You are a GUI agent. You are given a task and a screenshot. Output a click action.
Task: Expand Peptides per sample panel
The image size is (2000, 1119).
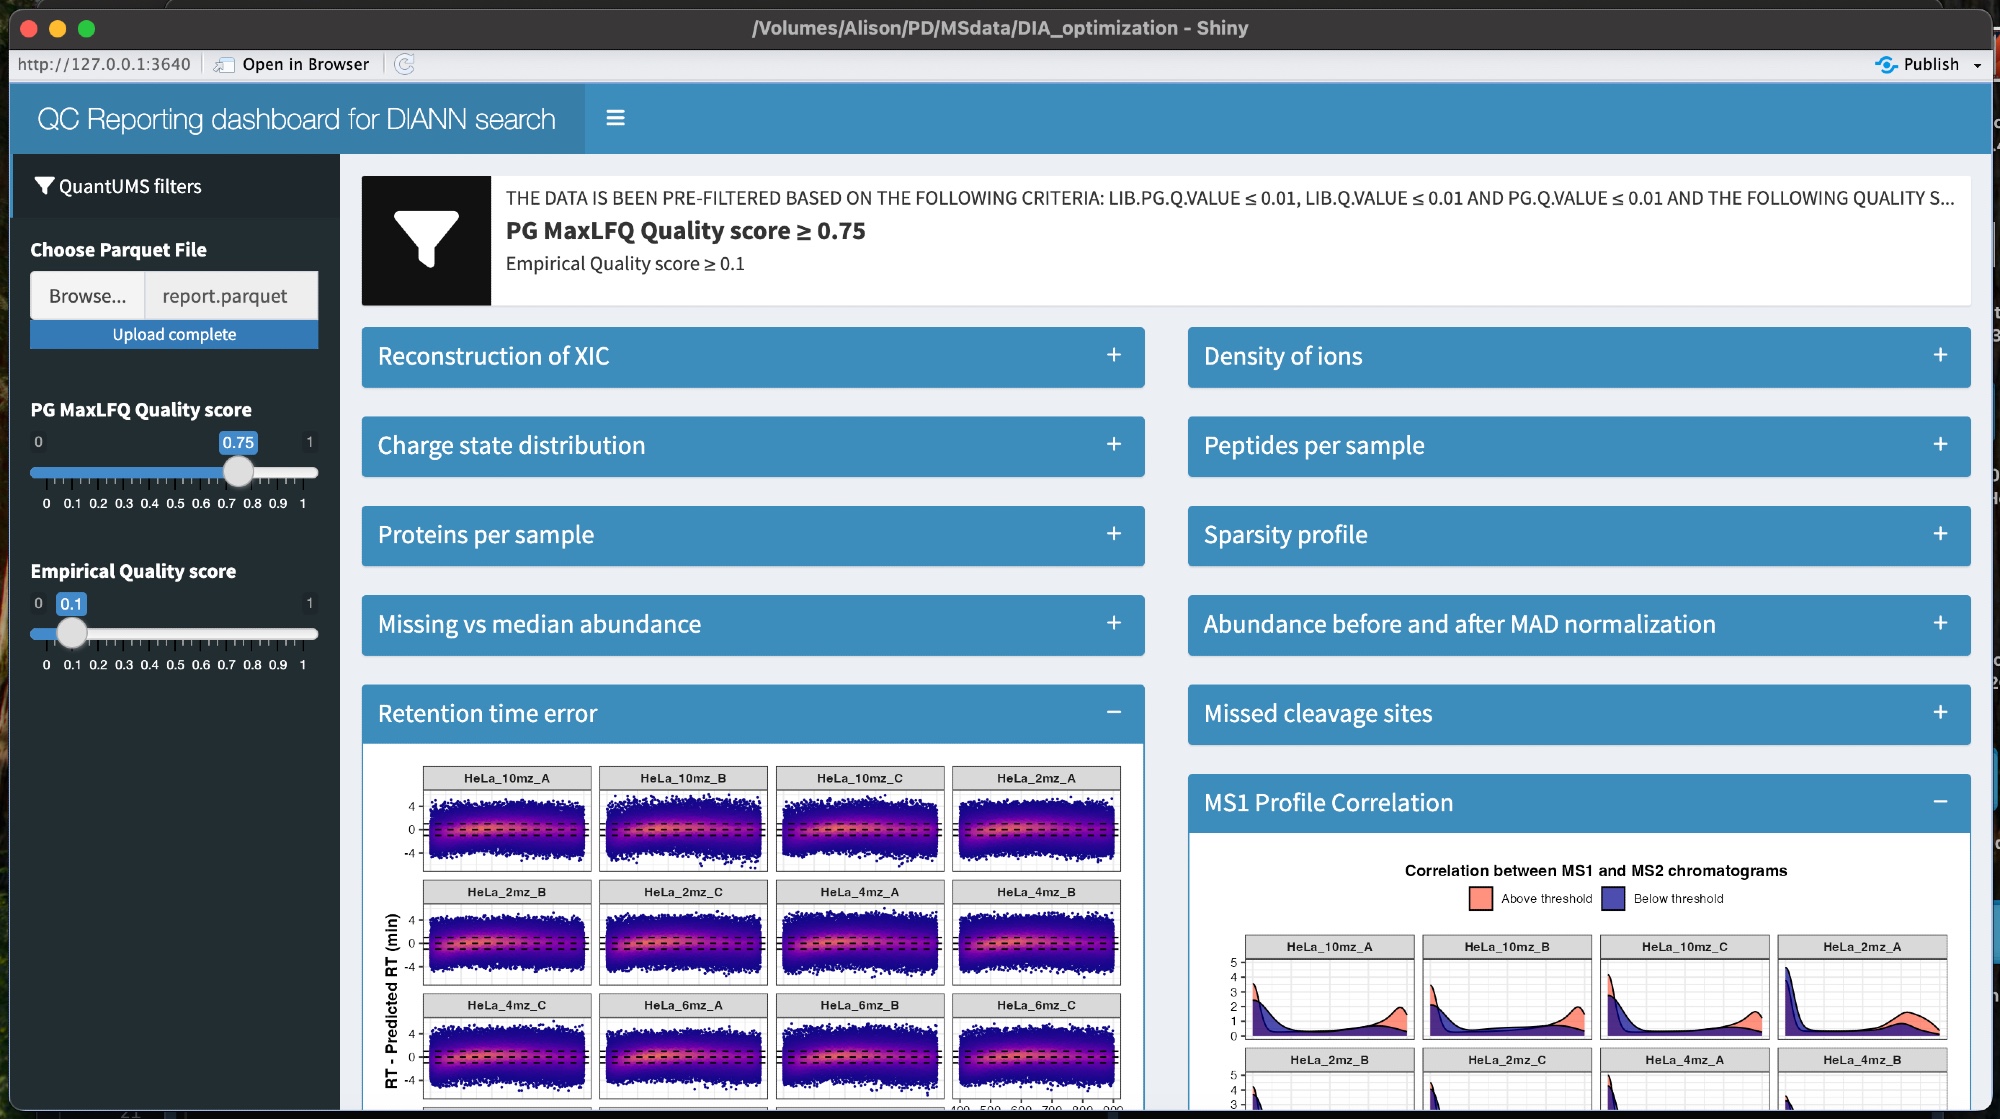(x=1939, y=444)
